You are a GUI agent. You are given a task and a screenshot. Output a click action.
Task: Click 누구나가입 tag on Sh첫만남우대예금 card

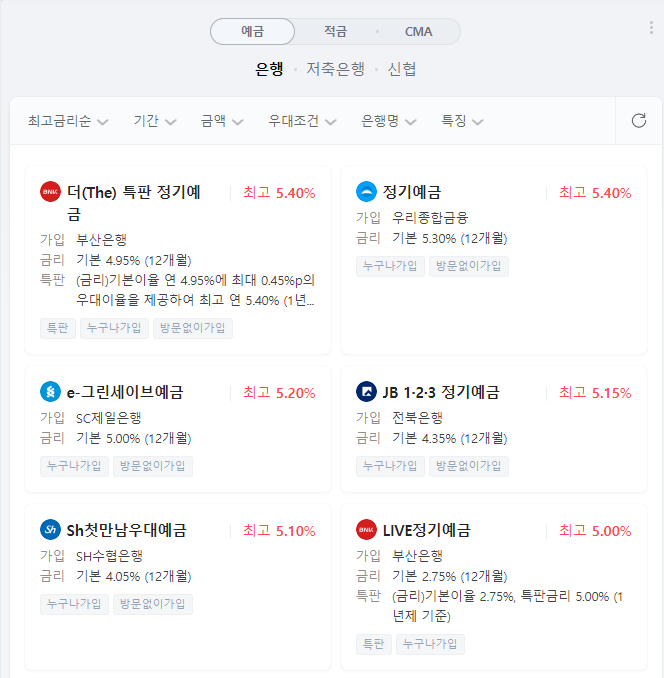[x=74, y=604]
